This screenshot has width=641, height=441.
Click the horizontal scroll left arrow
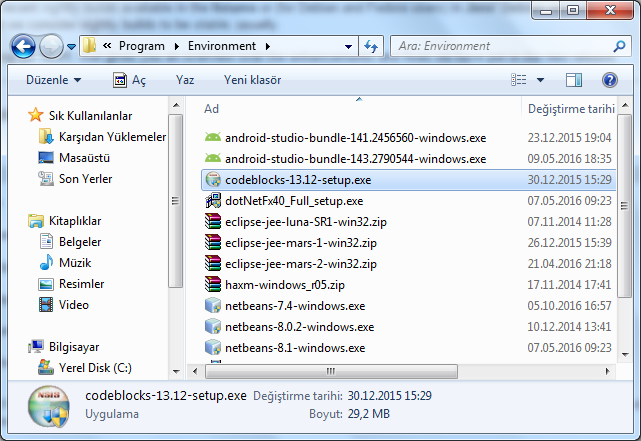click(x=195, y=371)
